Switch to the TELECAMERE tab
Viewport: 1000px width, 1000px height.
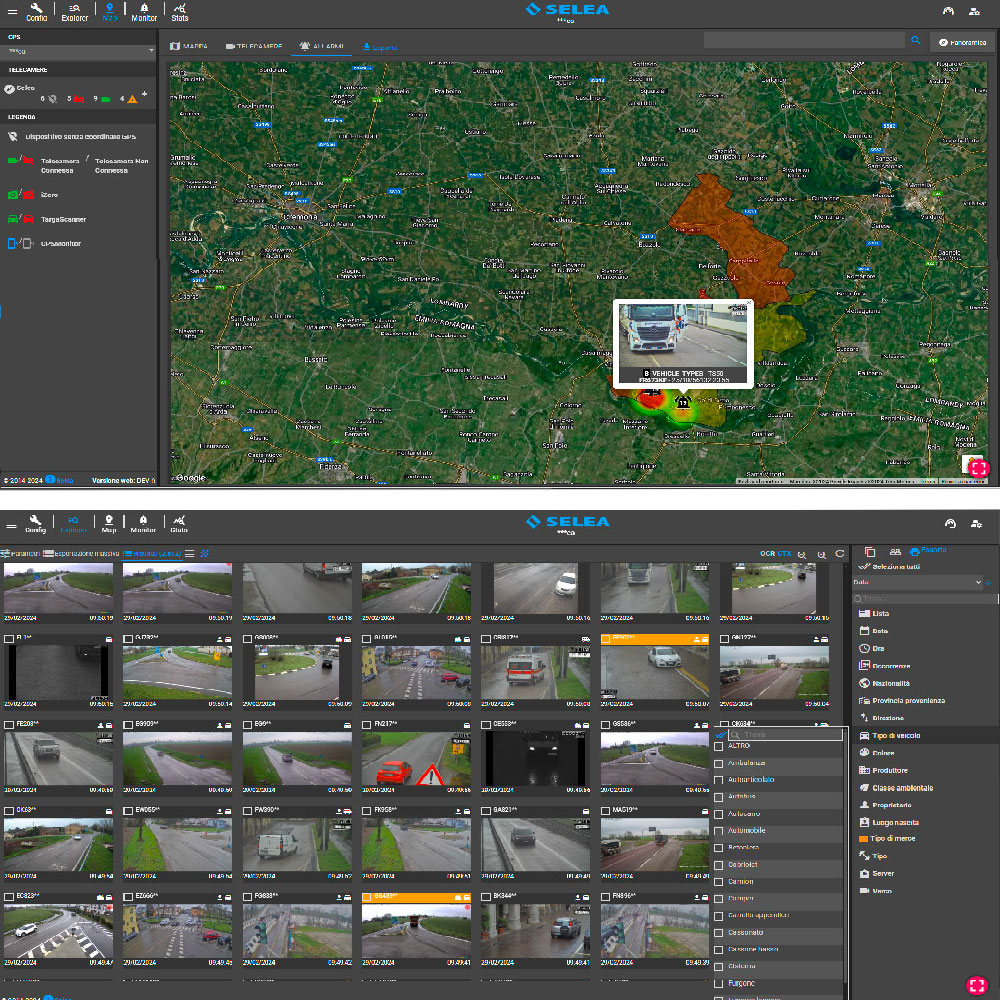pyautogui.click(x=254, y=46)
